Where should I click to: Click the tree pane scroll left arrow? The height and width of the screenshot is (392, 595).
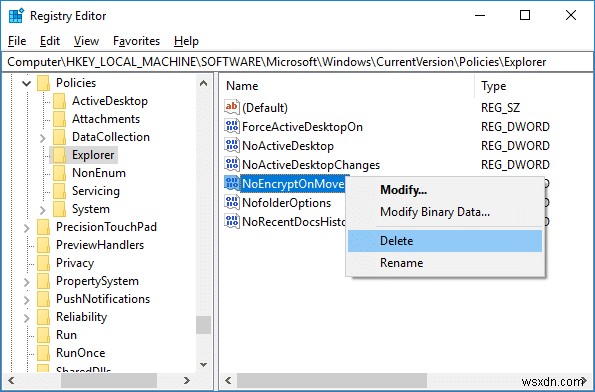11,380
